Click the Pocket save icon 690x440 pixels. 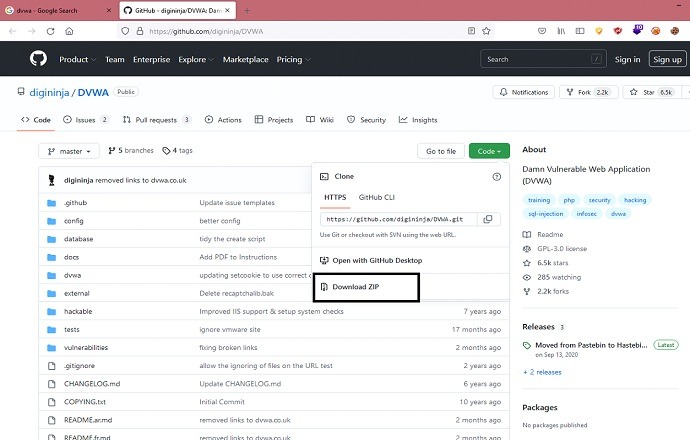click(x=542, y=31)
